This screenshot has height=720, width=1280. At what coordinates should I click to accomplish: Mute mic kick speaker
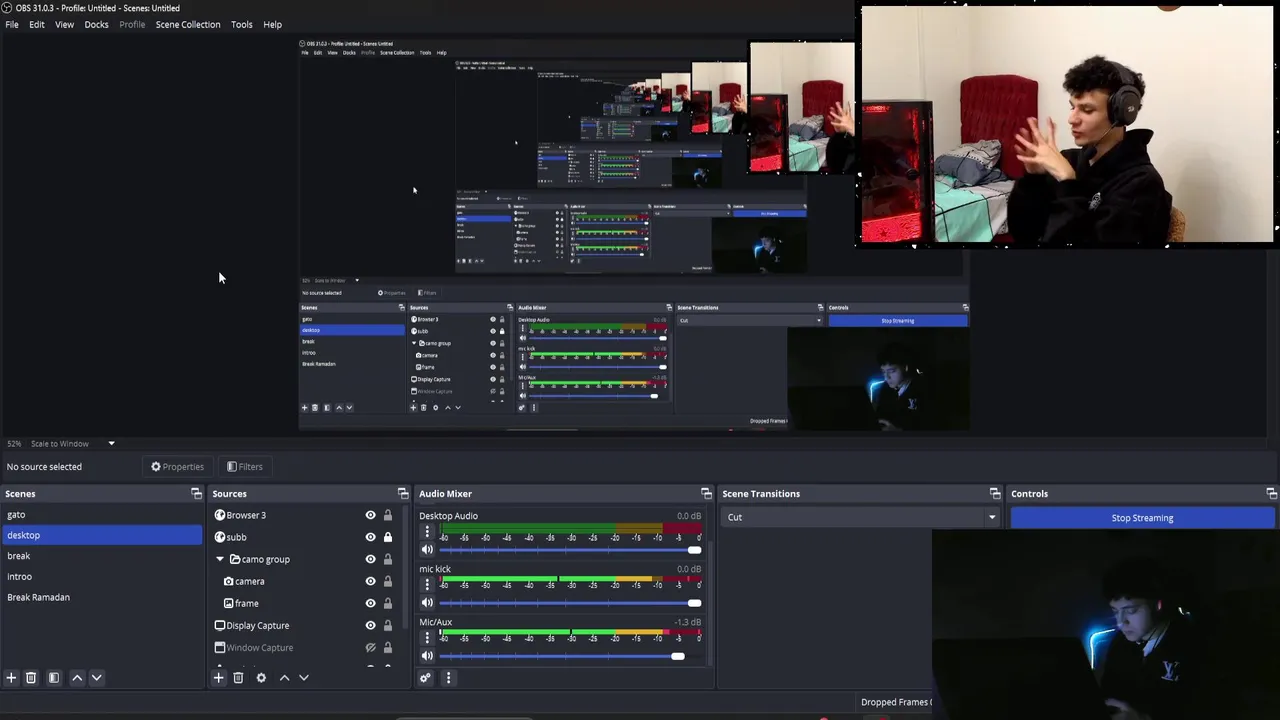click(427, 602)
